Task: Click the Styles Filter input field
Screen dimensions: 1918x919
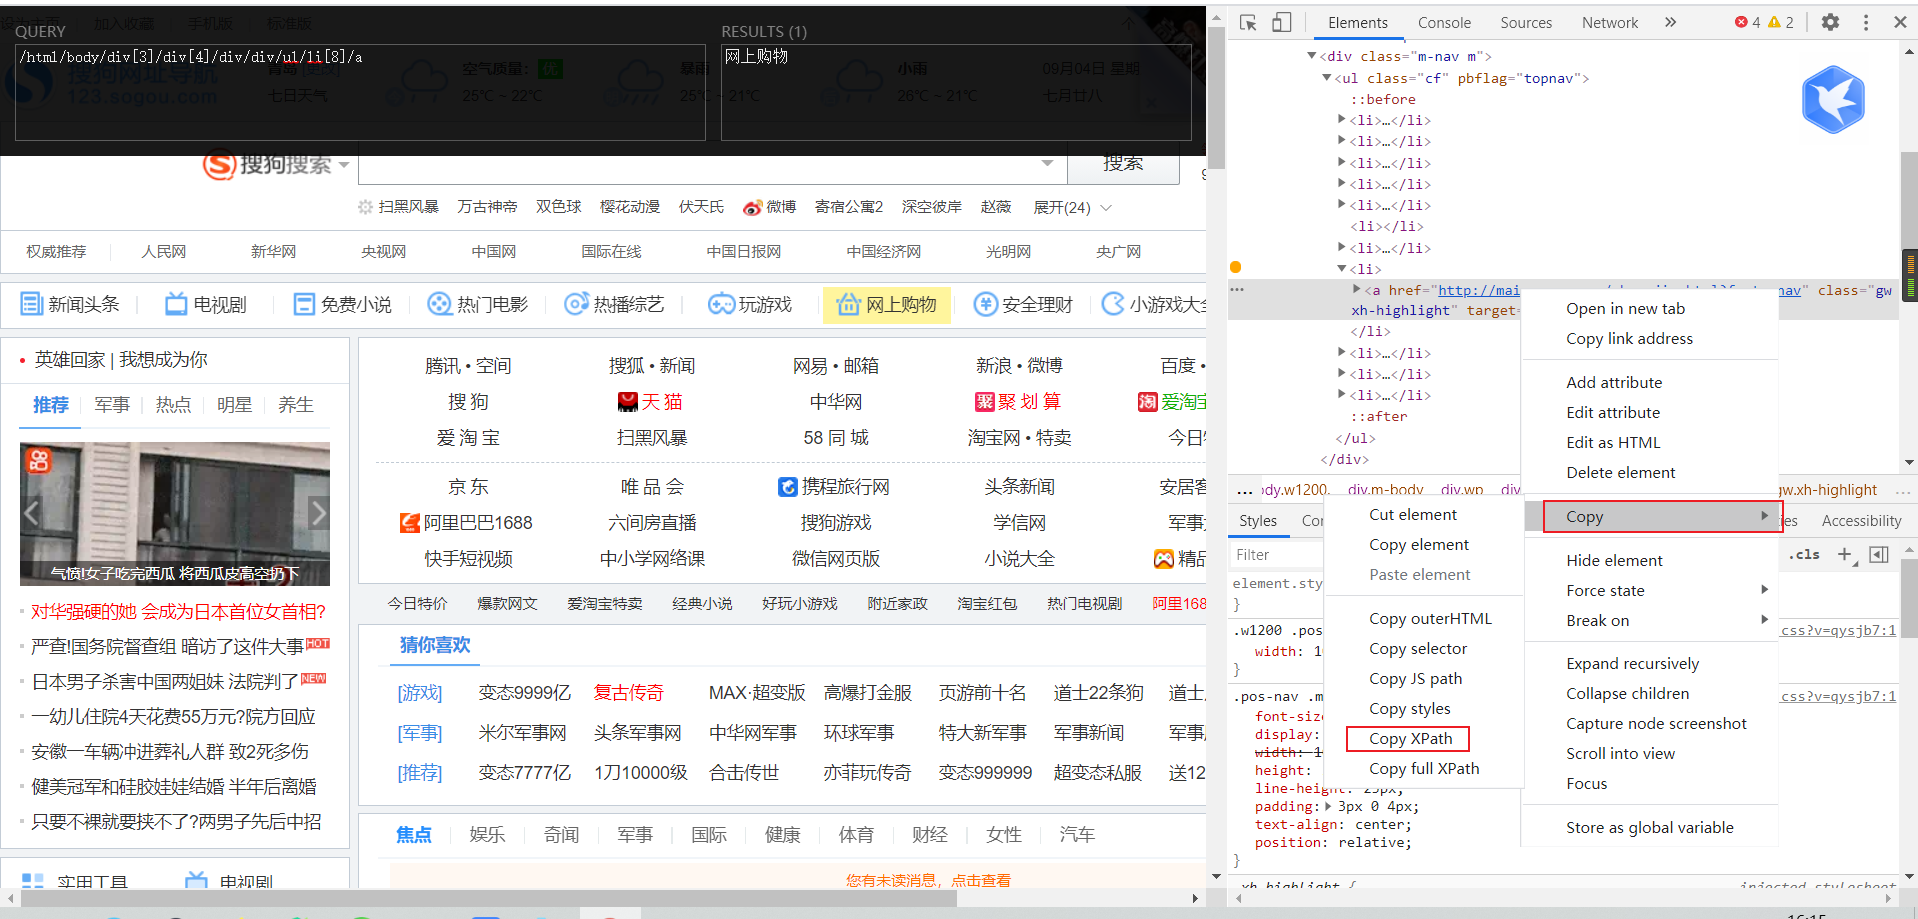Action: [1277, 555]
